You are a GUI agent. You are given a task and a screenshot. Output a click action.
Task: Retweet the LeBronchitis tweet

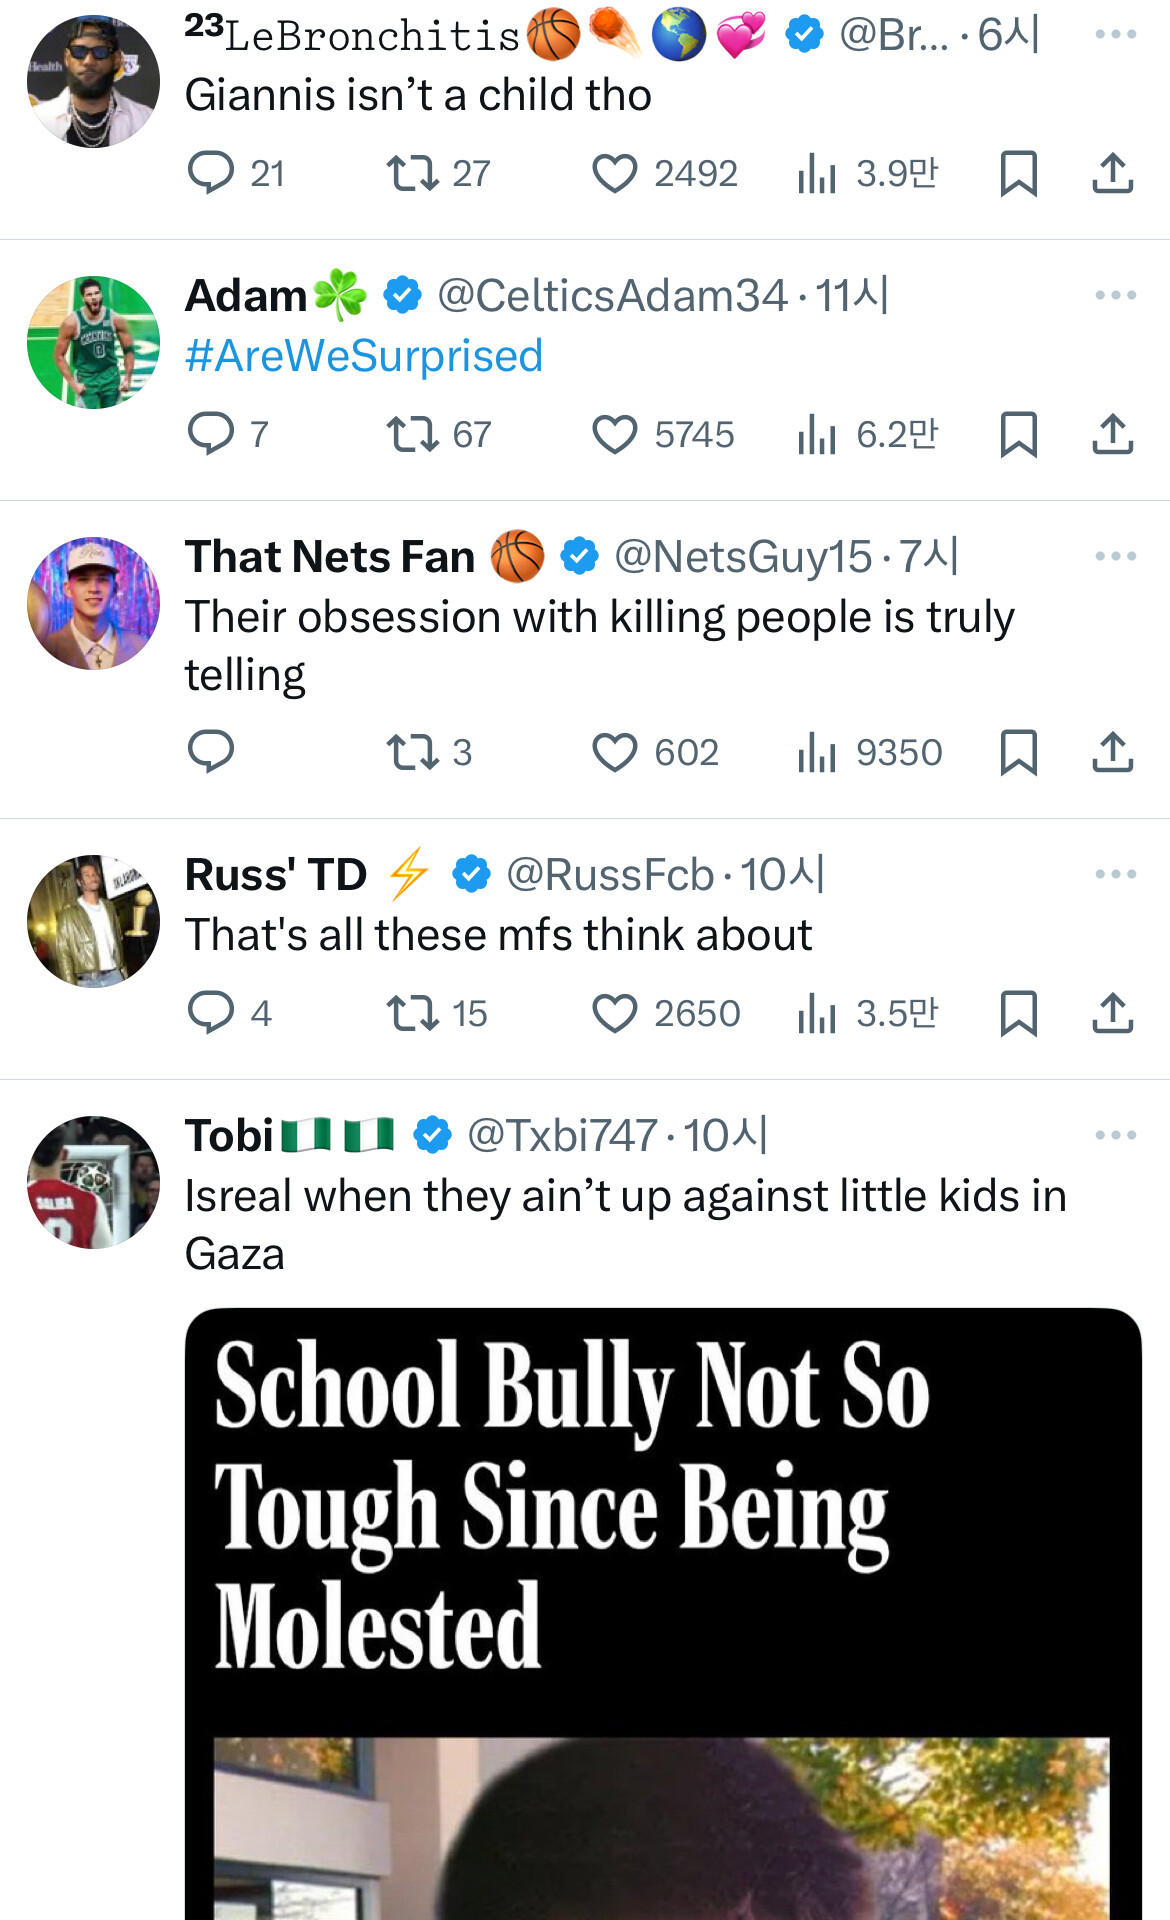tap(413, 173)
